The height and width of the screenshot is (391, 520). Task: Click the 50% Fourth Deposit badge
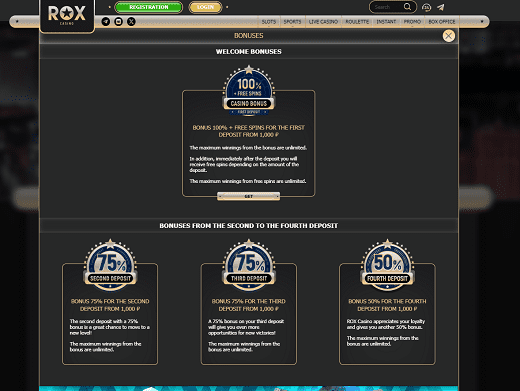[x=387, y=264]
